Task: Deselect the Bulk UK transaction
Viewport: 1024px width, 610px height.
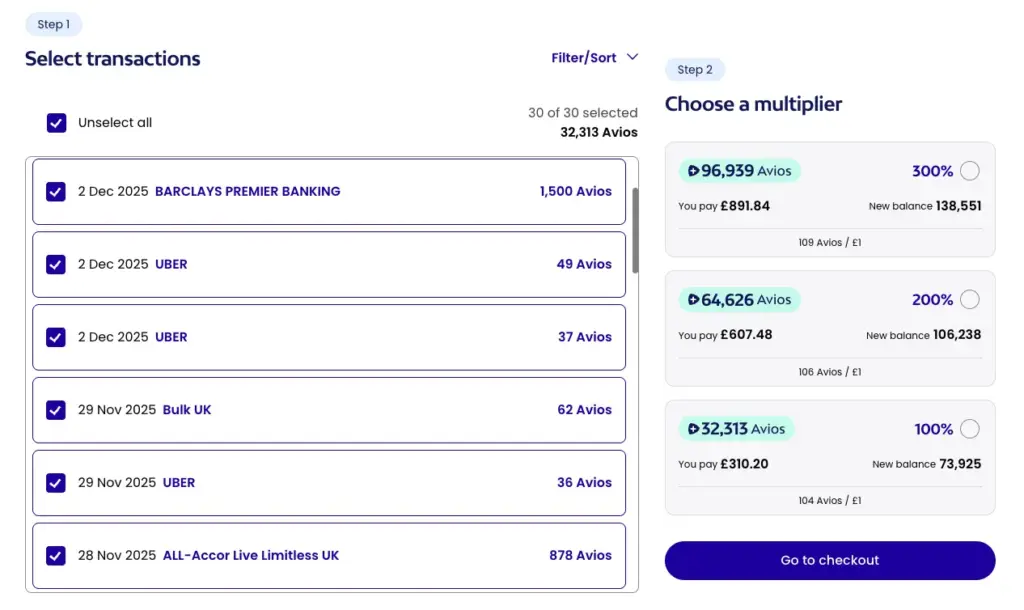Action: (x=57, y=410)
